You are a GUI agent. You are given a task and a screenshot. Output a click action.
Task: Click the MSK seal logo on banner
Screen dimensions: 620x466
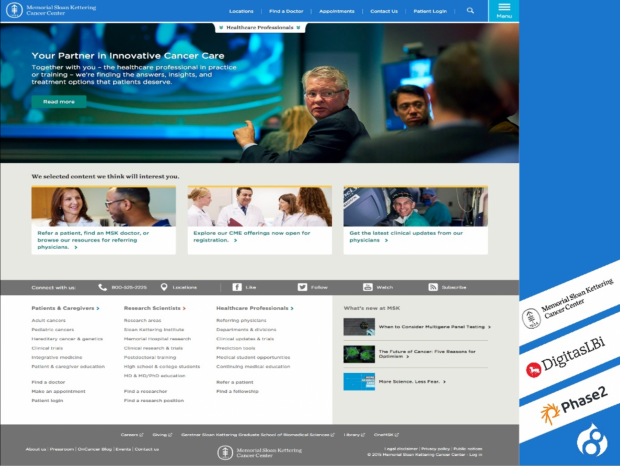tap(531, 318)
